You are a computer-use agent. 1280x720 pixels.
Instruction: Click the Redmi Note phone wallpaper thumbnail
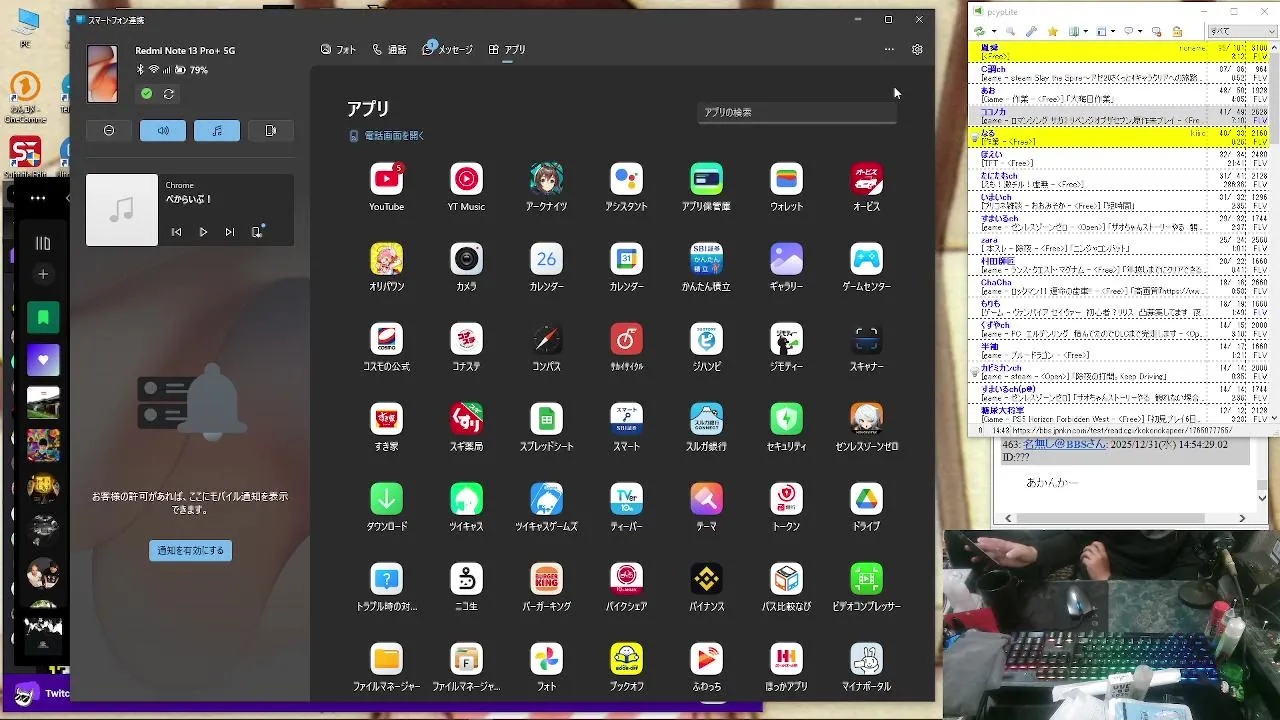point(102,73)
